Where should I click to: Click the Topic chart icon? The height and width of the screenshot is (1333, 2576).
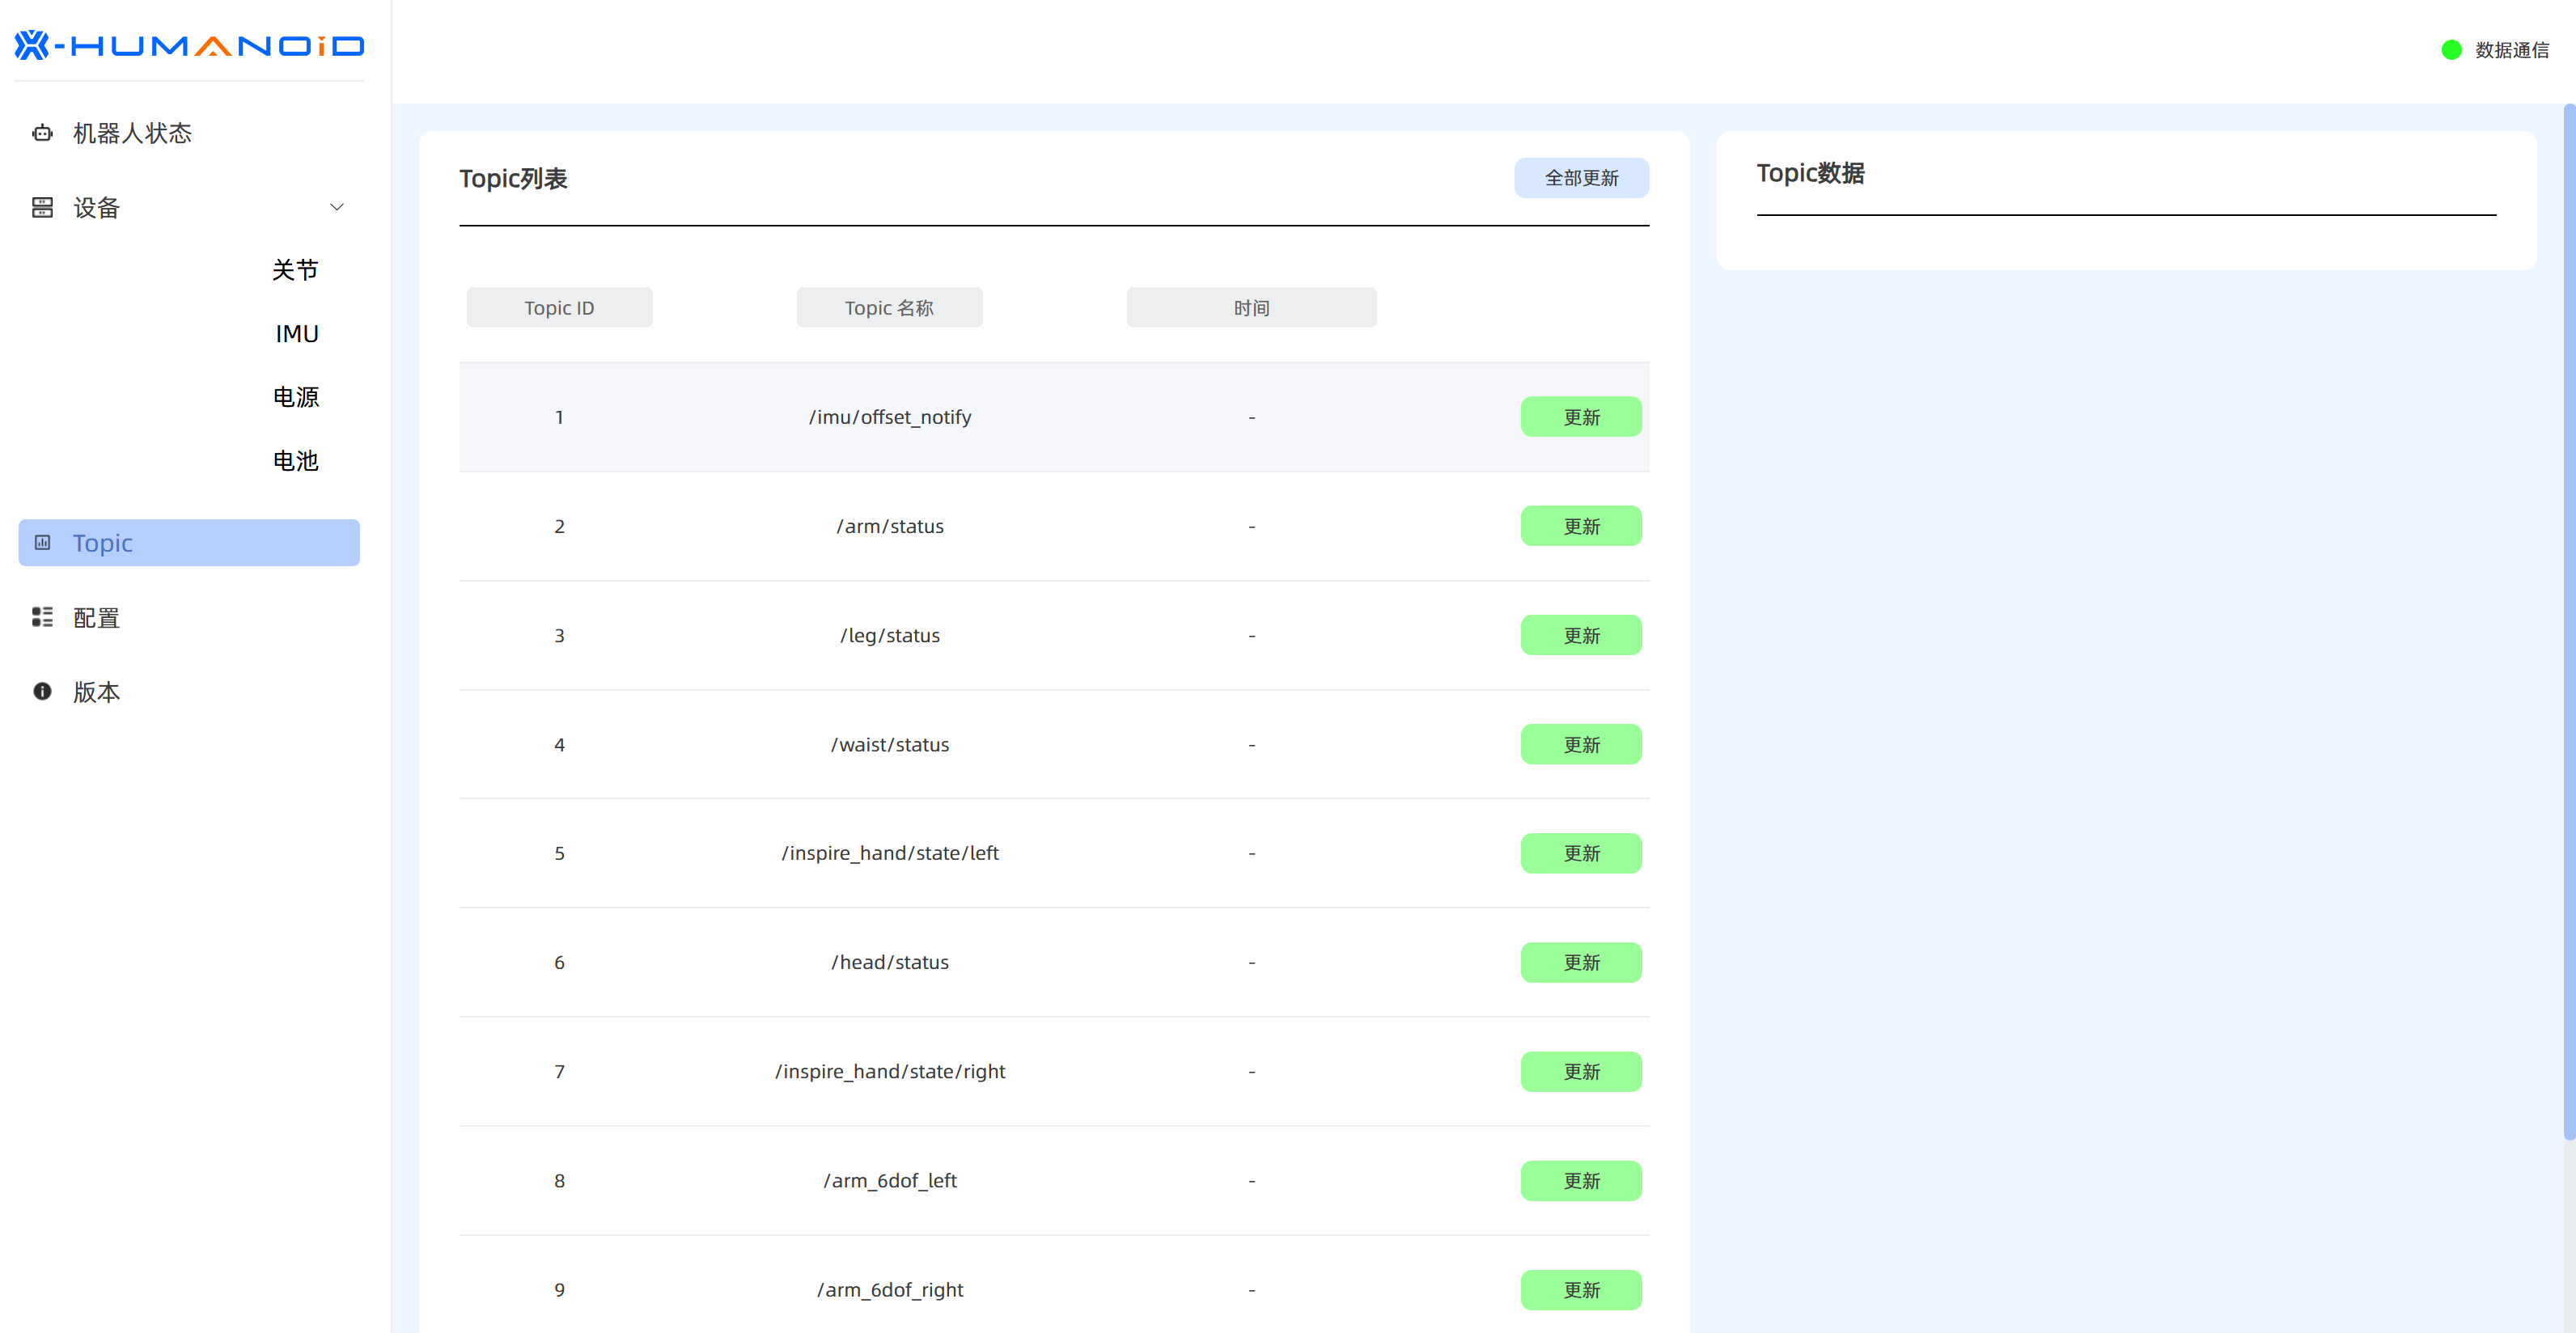(42, 542)
